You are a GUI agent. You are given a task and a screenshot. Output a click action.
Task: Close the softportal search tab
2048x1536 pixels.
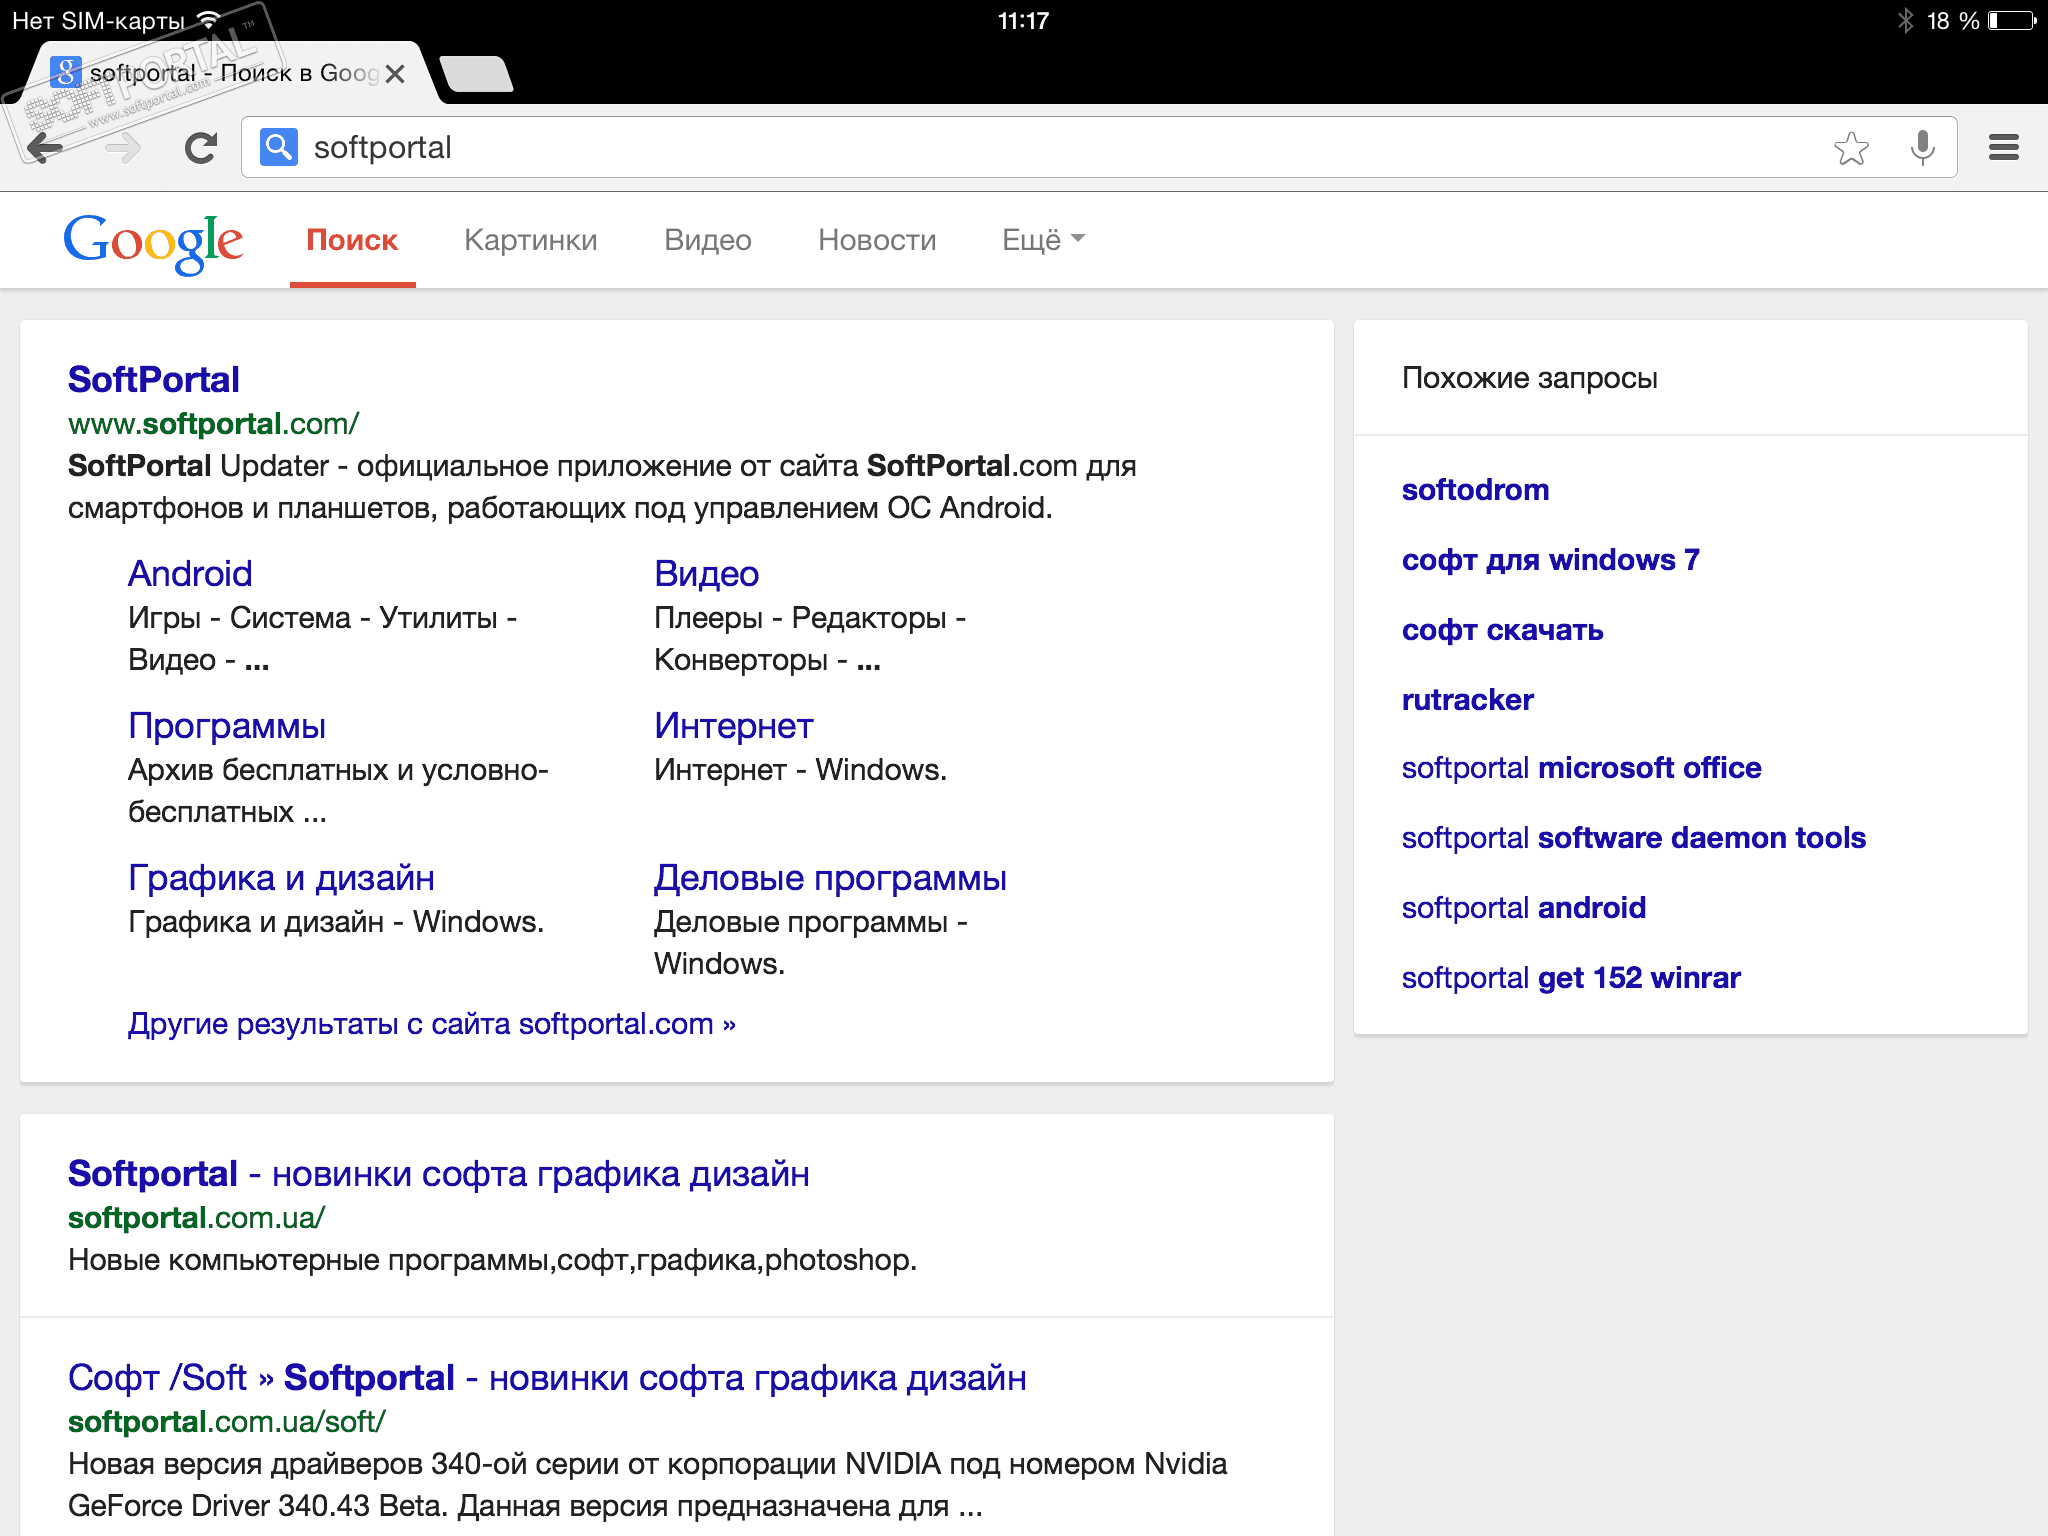[395, 74]
